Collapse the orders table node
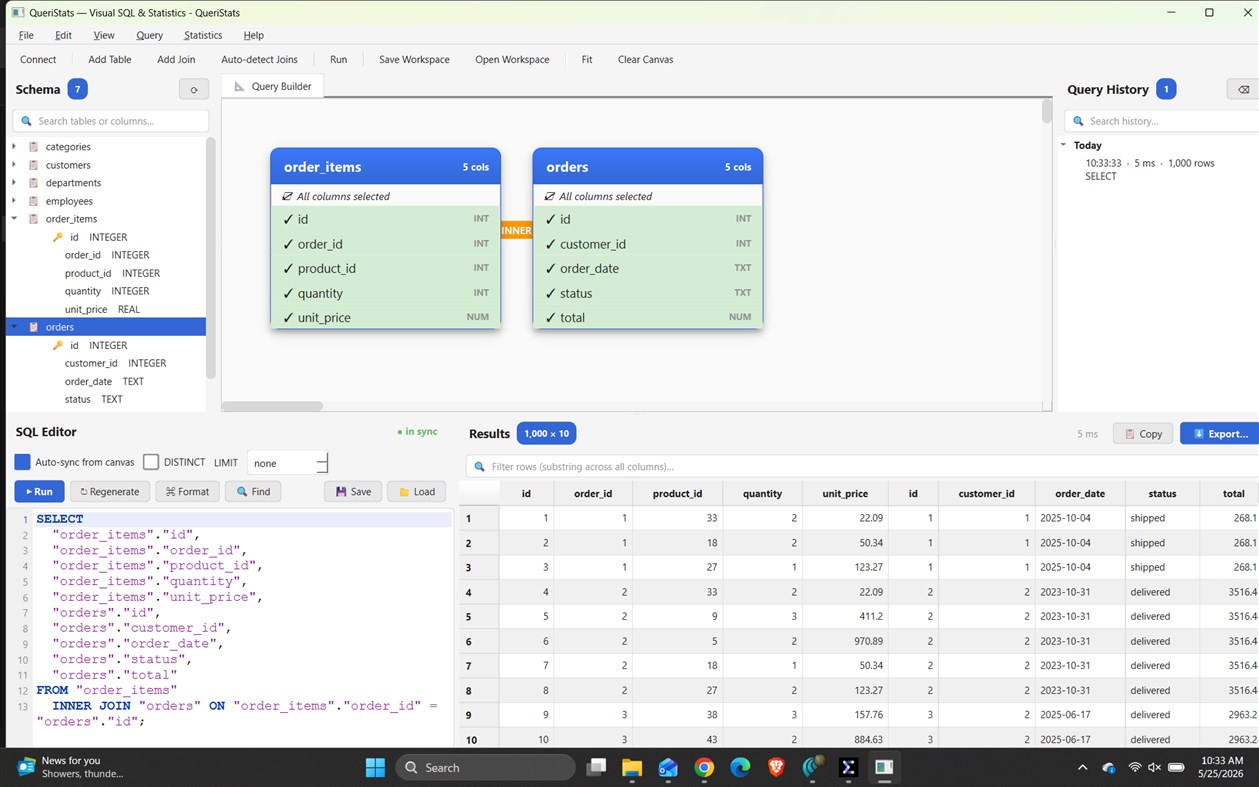 [14, 327]
